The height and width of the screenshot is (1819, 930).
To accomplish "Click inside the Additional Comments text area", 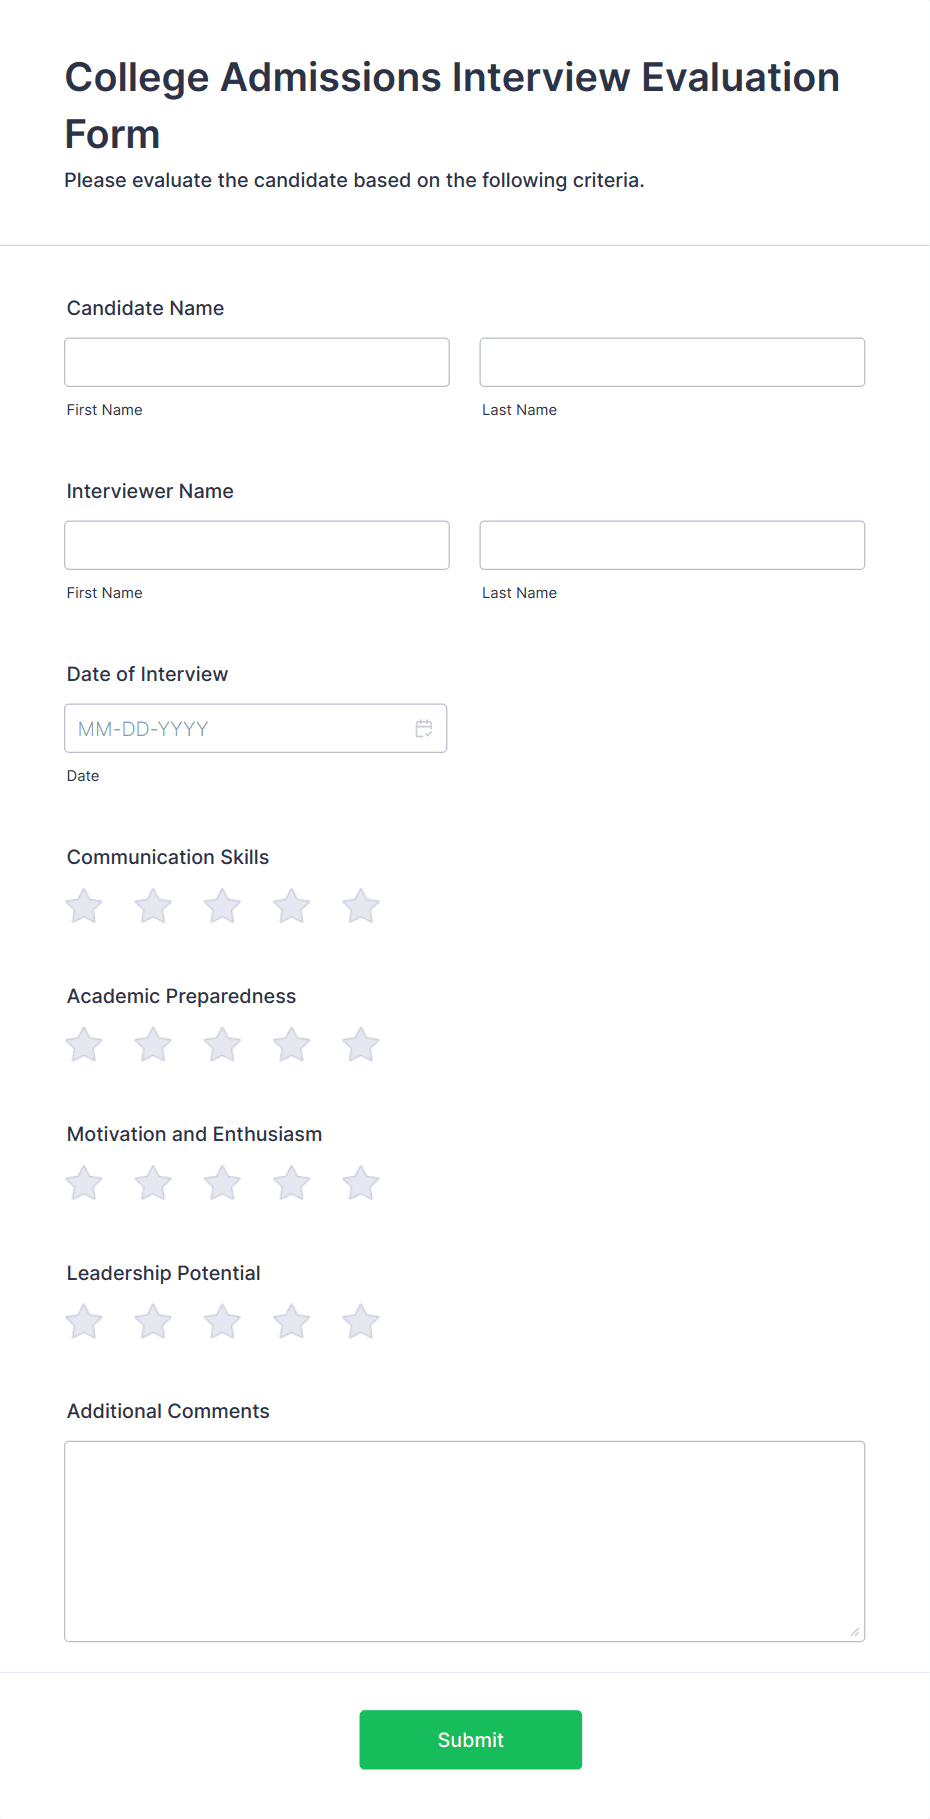I will (x=465, y=1541).
